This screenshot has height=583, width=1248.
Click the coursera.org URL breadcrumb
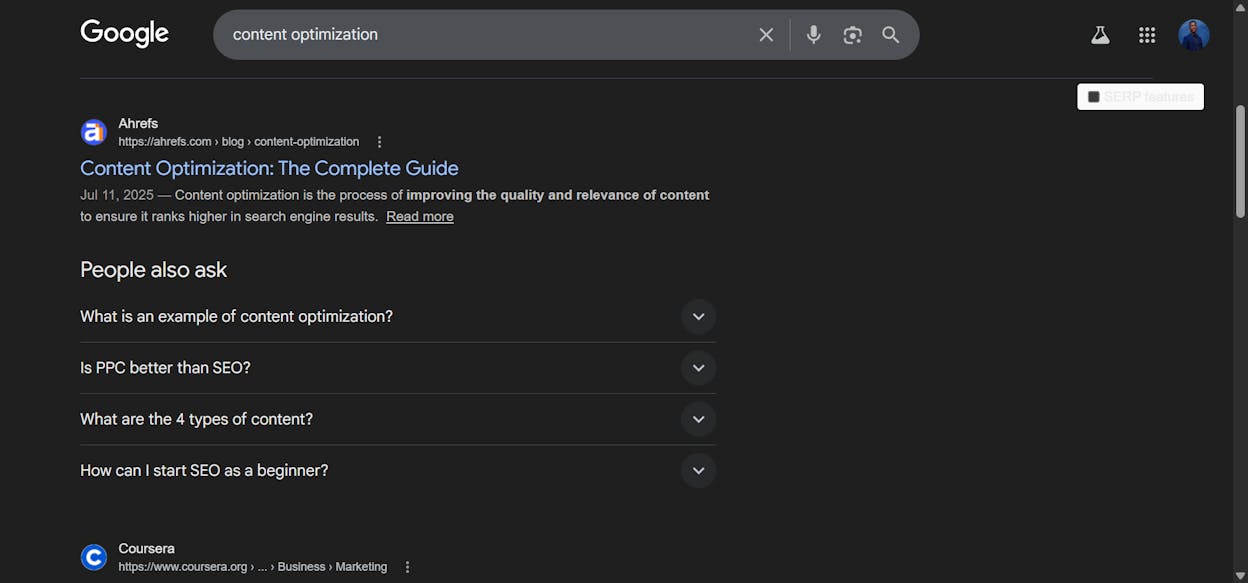click(253, 567)
